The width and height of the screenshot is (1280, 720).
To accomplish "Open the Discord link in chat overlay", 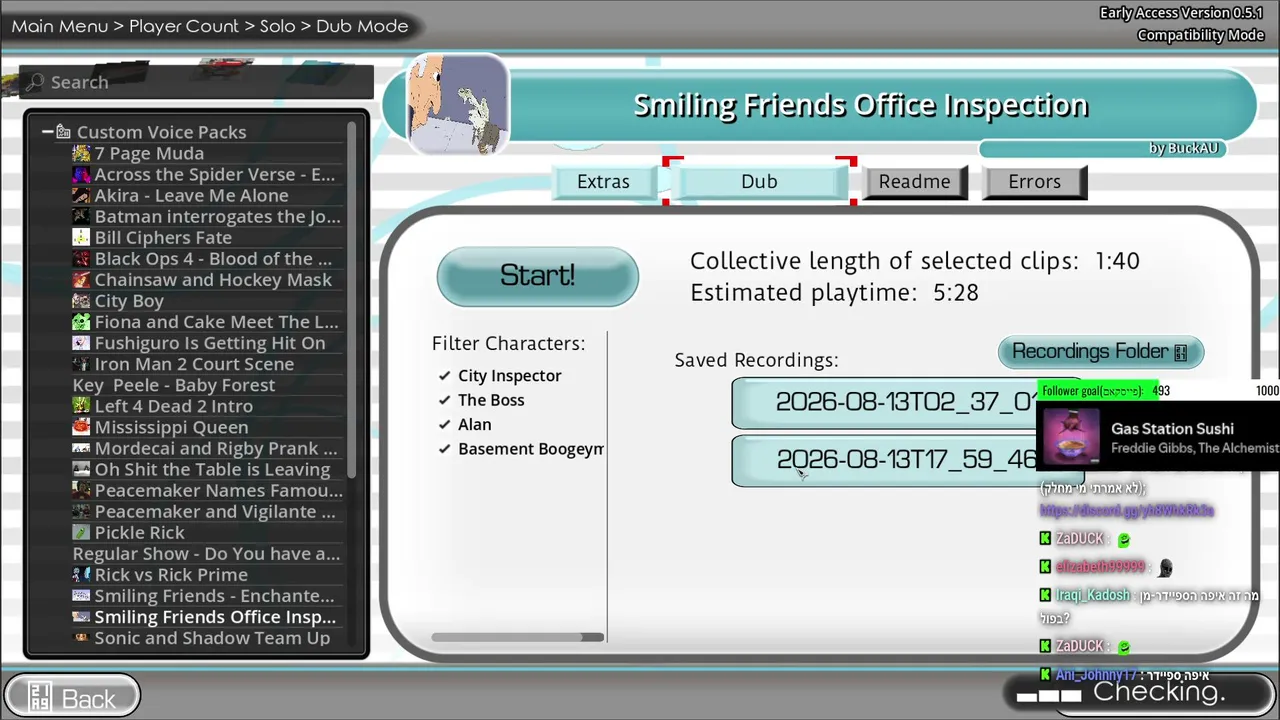I will 1127,510.
